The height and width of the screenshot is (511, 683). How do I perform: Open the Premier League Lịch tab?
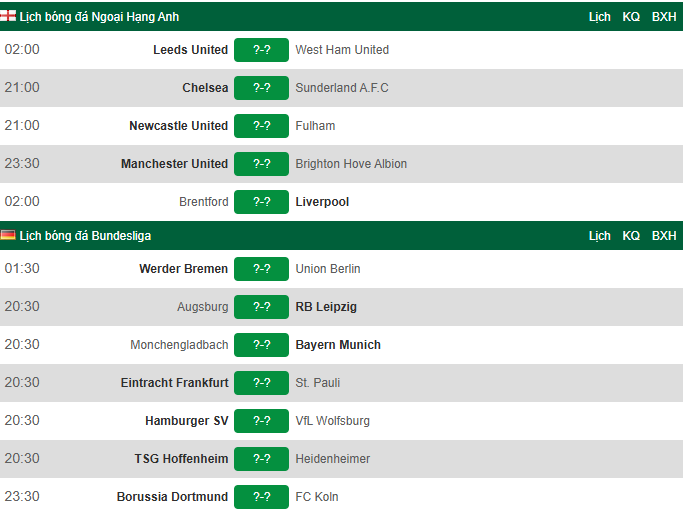click(600, 17)
